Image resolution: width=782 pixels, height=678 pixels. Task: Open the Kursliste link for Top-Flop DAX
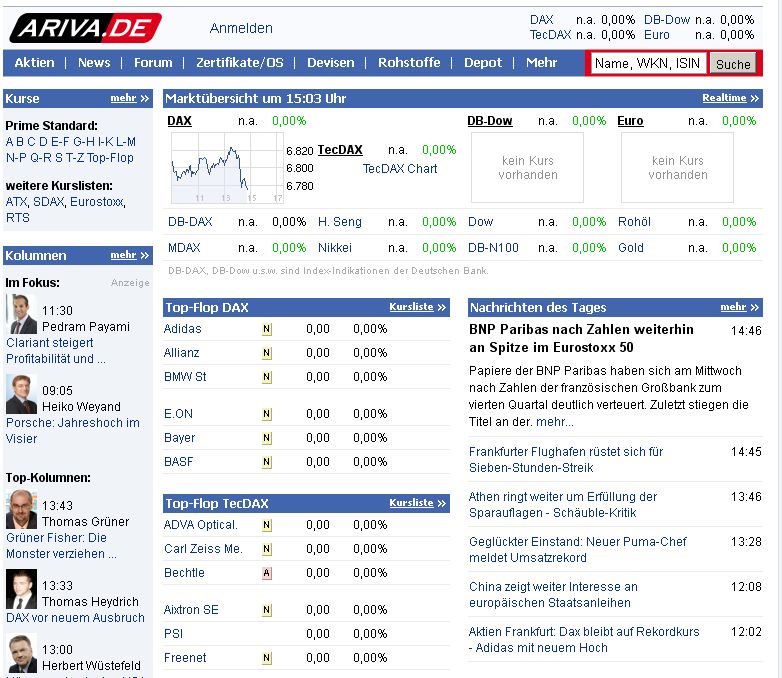(417, 307)
